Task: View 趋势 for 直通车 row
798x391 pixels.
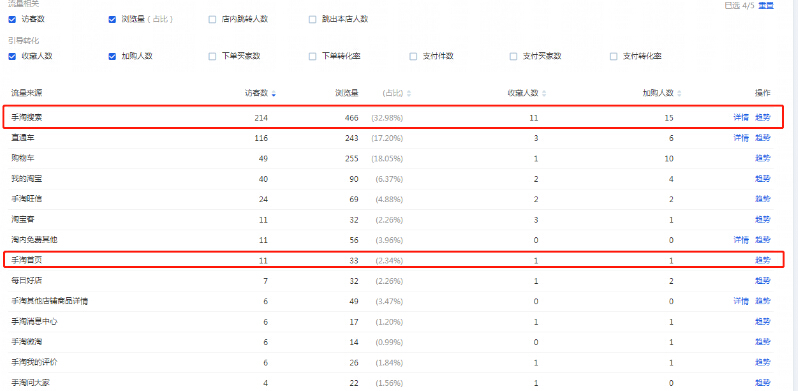Action: [762, 138]
